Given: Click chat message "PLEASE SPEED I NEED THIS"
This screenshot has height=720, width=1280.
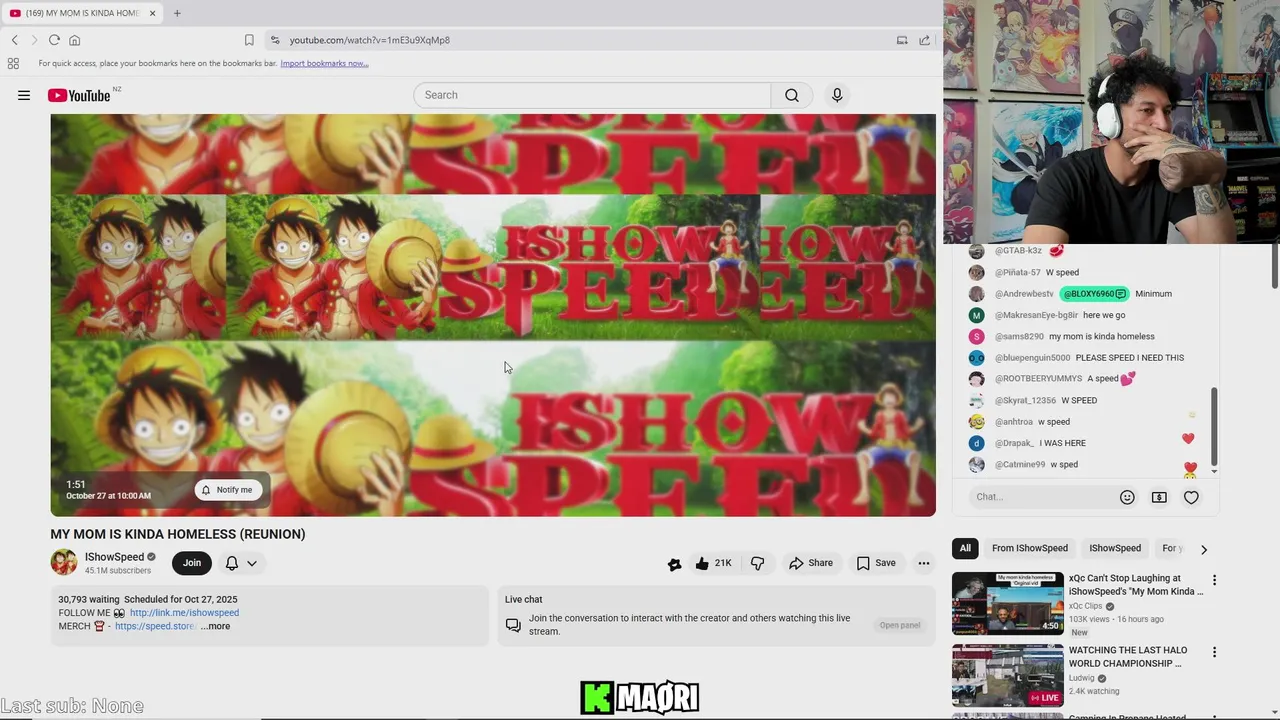Looking at the screenshot, I should [x=1130, y=358].
